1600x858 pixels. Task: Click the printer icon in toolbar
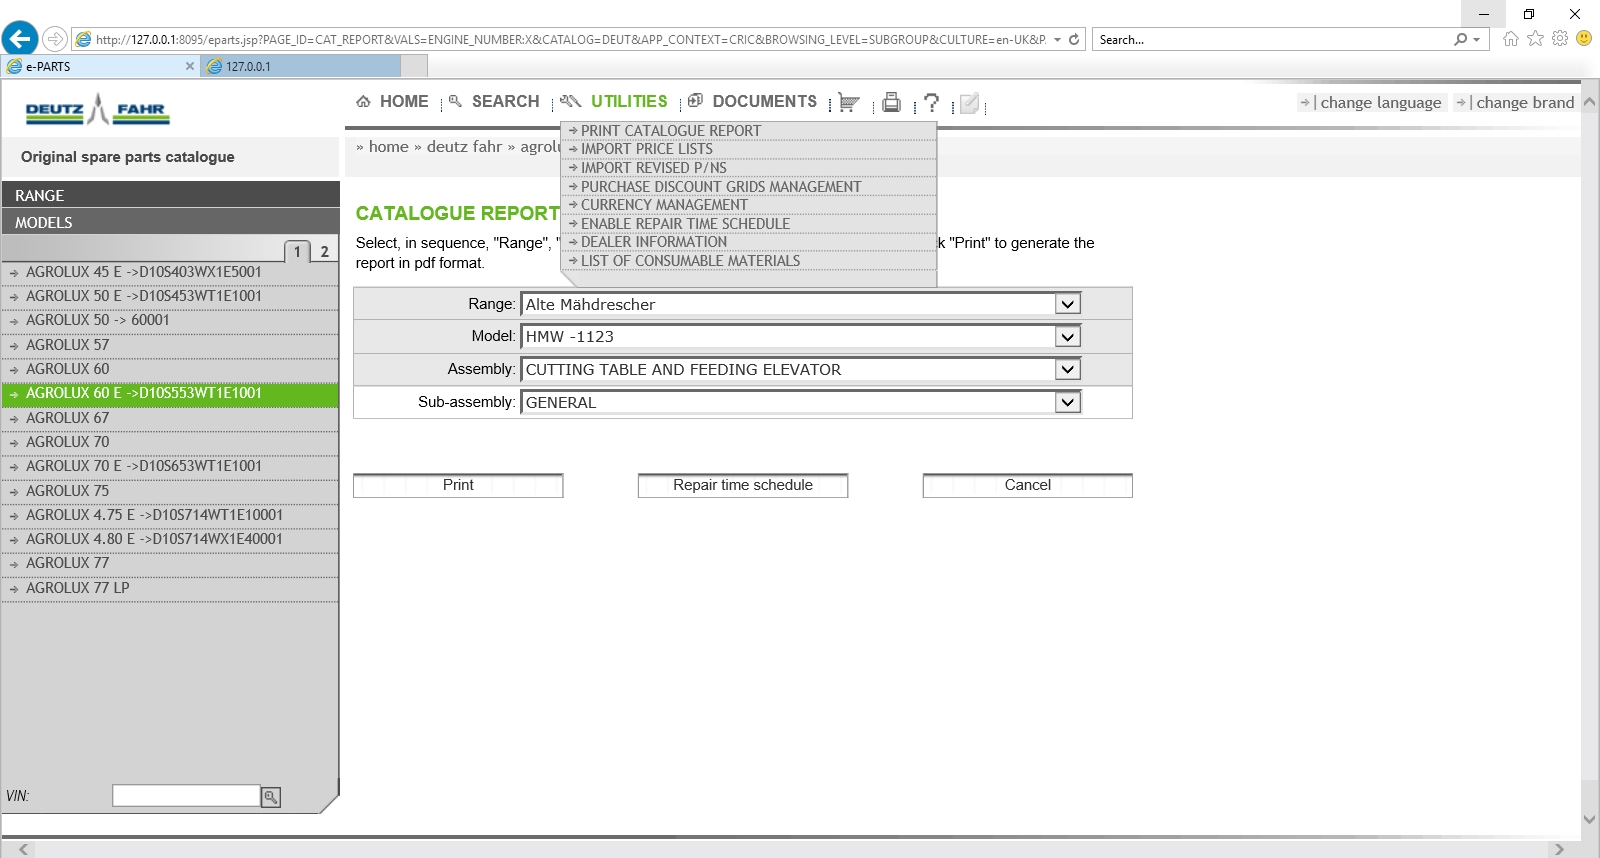pyautogui.click(x=891, y=102)
